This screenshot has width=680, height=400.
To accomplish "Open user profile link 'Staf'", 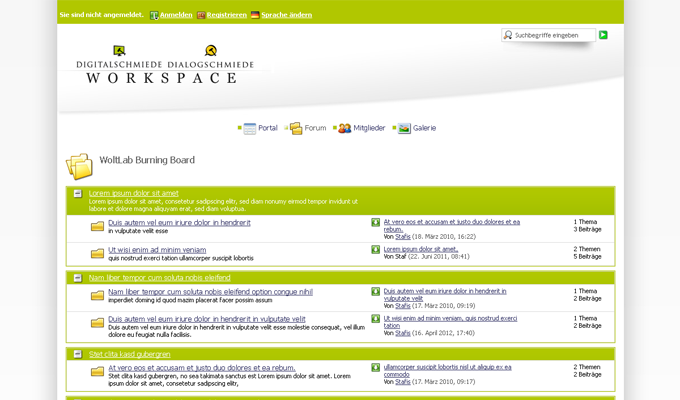I will pyautogui.click(x=400, y=257).
